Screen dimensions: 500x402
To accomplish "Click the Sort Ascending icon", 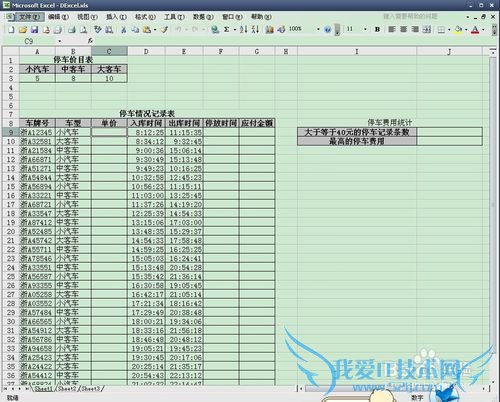I will [244, 30].
